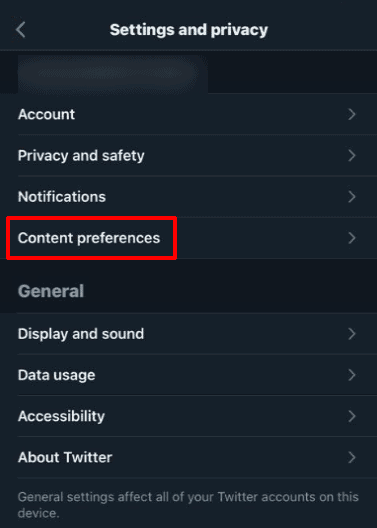Screen dimensions: 377x528
Task: Open Display and sound settings
Action: (x=188, y=334)
